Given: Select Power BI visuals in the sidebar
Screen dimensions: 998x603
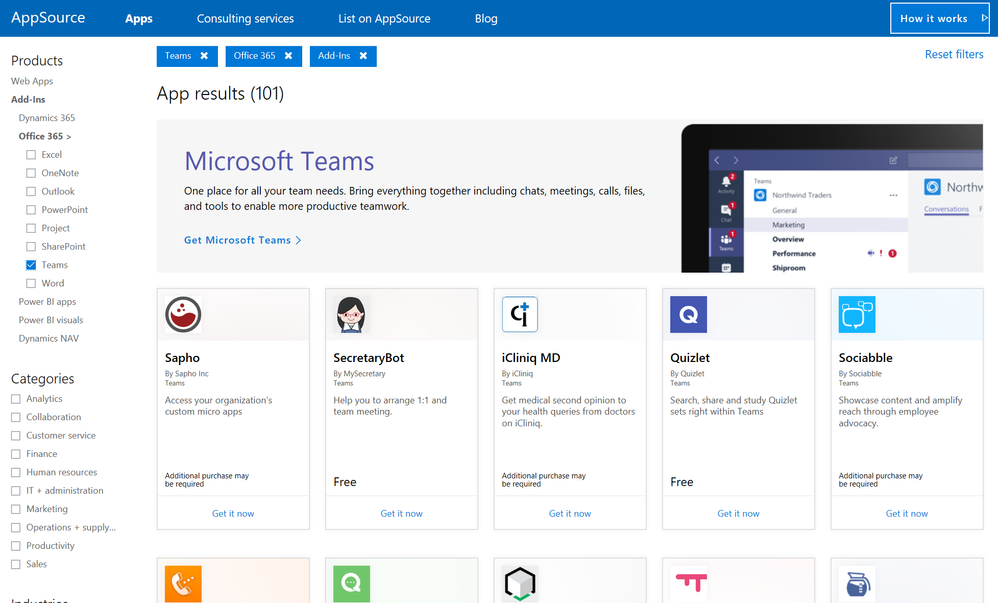Looking at the screenshot, I should click(51, 320).
